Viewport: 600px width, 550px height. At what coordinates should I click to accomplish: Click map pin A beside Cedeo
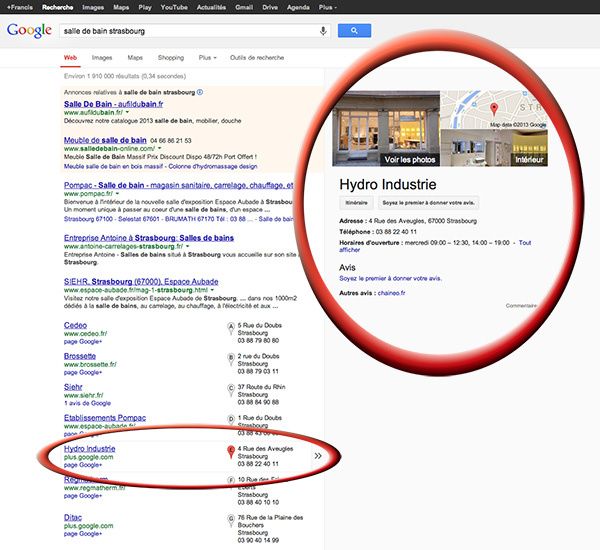click(x=231, y=328)
